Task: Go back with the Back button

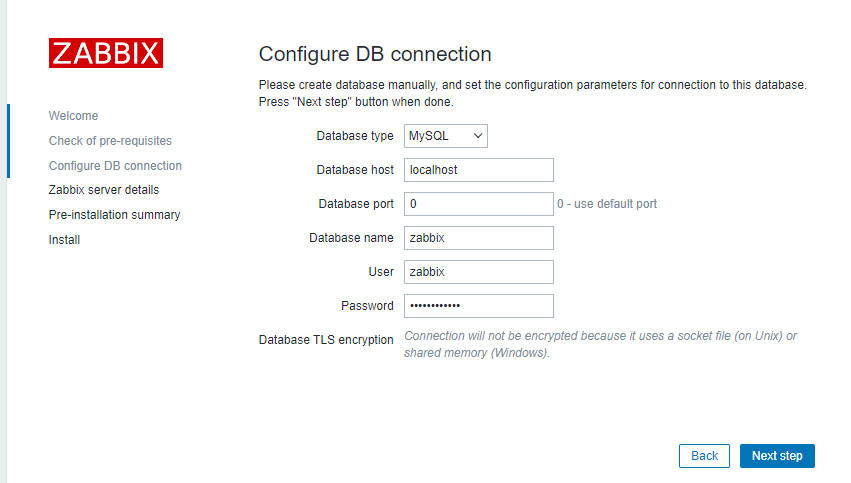Action: click(704, 456)
